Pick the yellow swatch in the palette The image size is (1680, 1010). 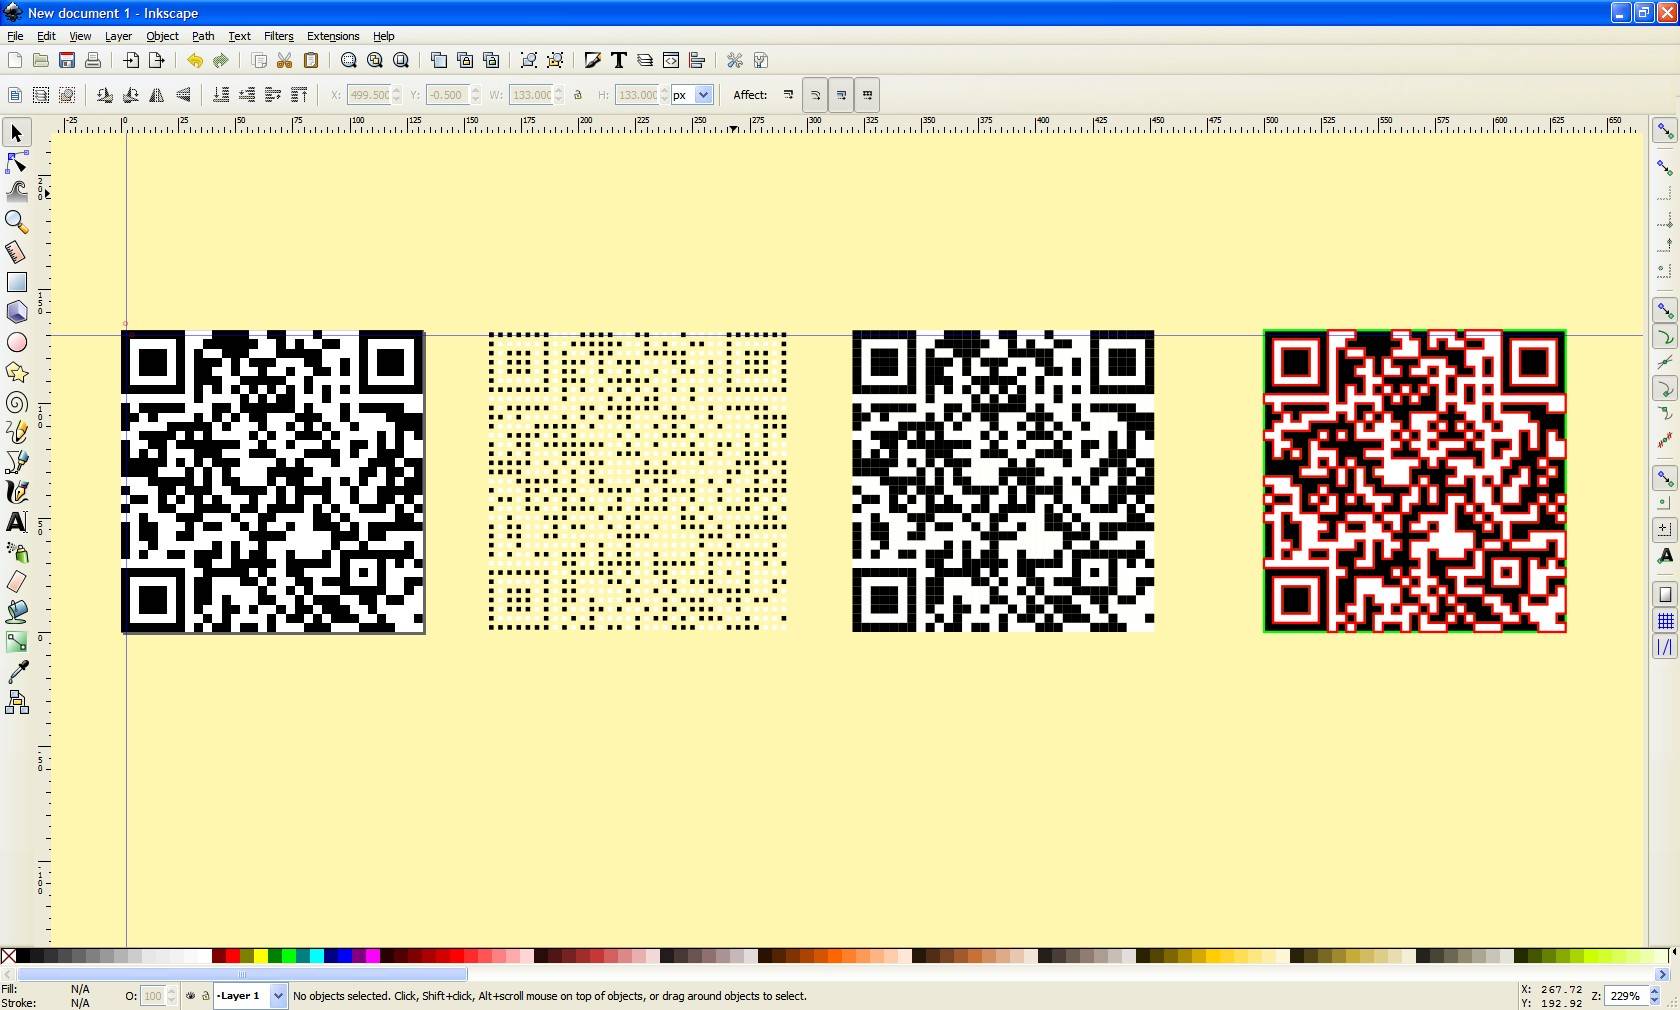261,957
